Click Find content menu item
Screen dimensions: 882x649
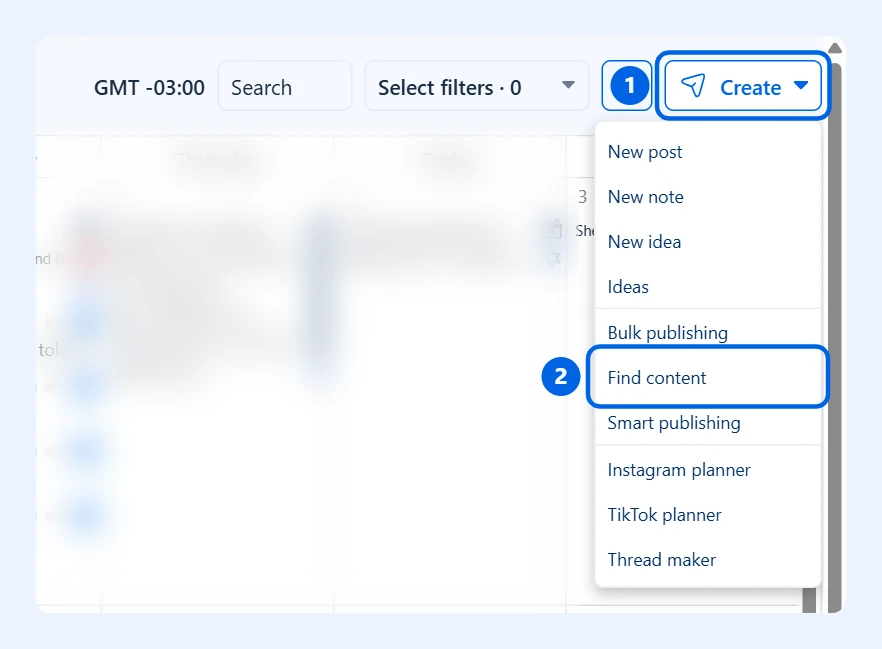[x=708, y=377]
